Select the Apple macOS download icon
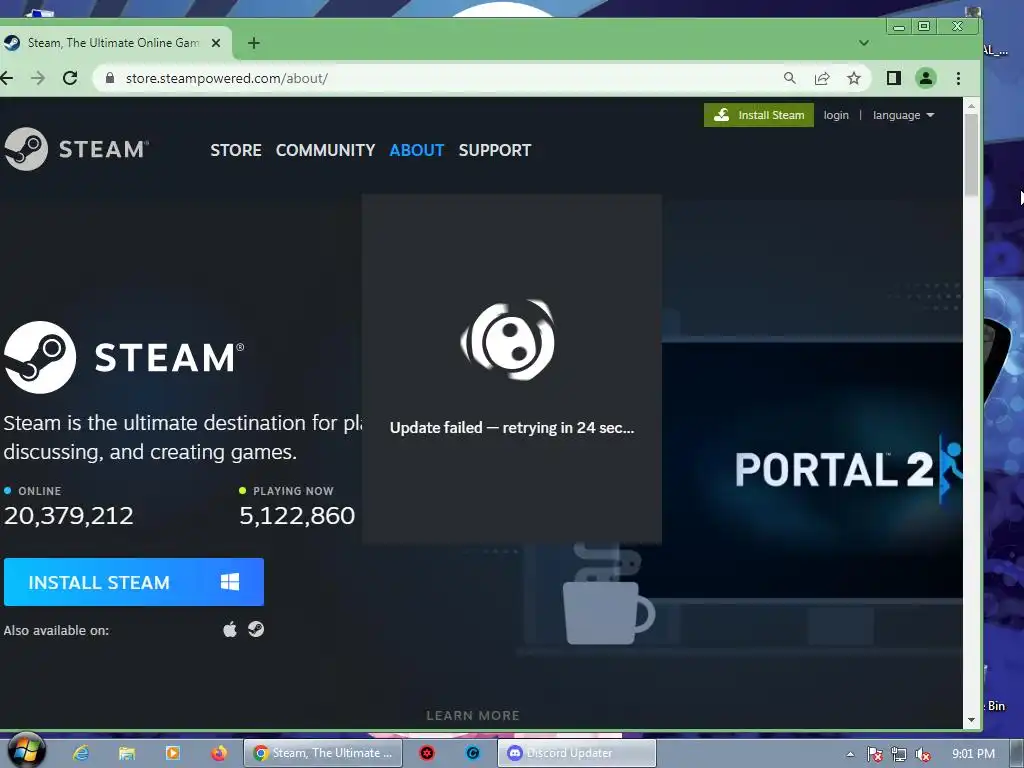 [230, 630]
